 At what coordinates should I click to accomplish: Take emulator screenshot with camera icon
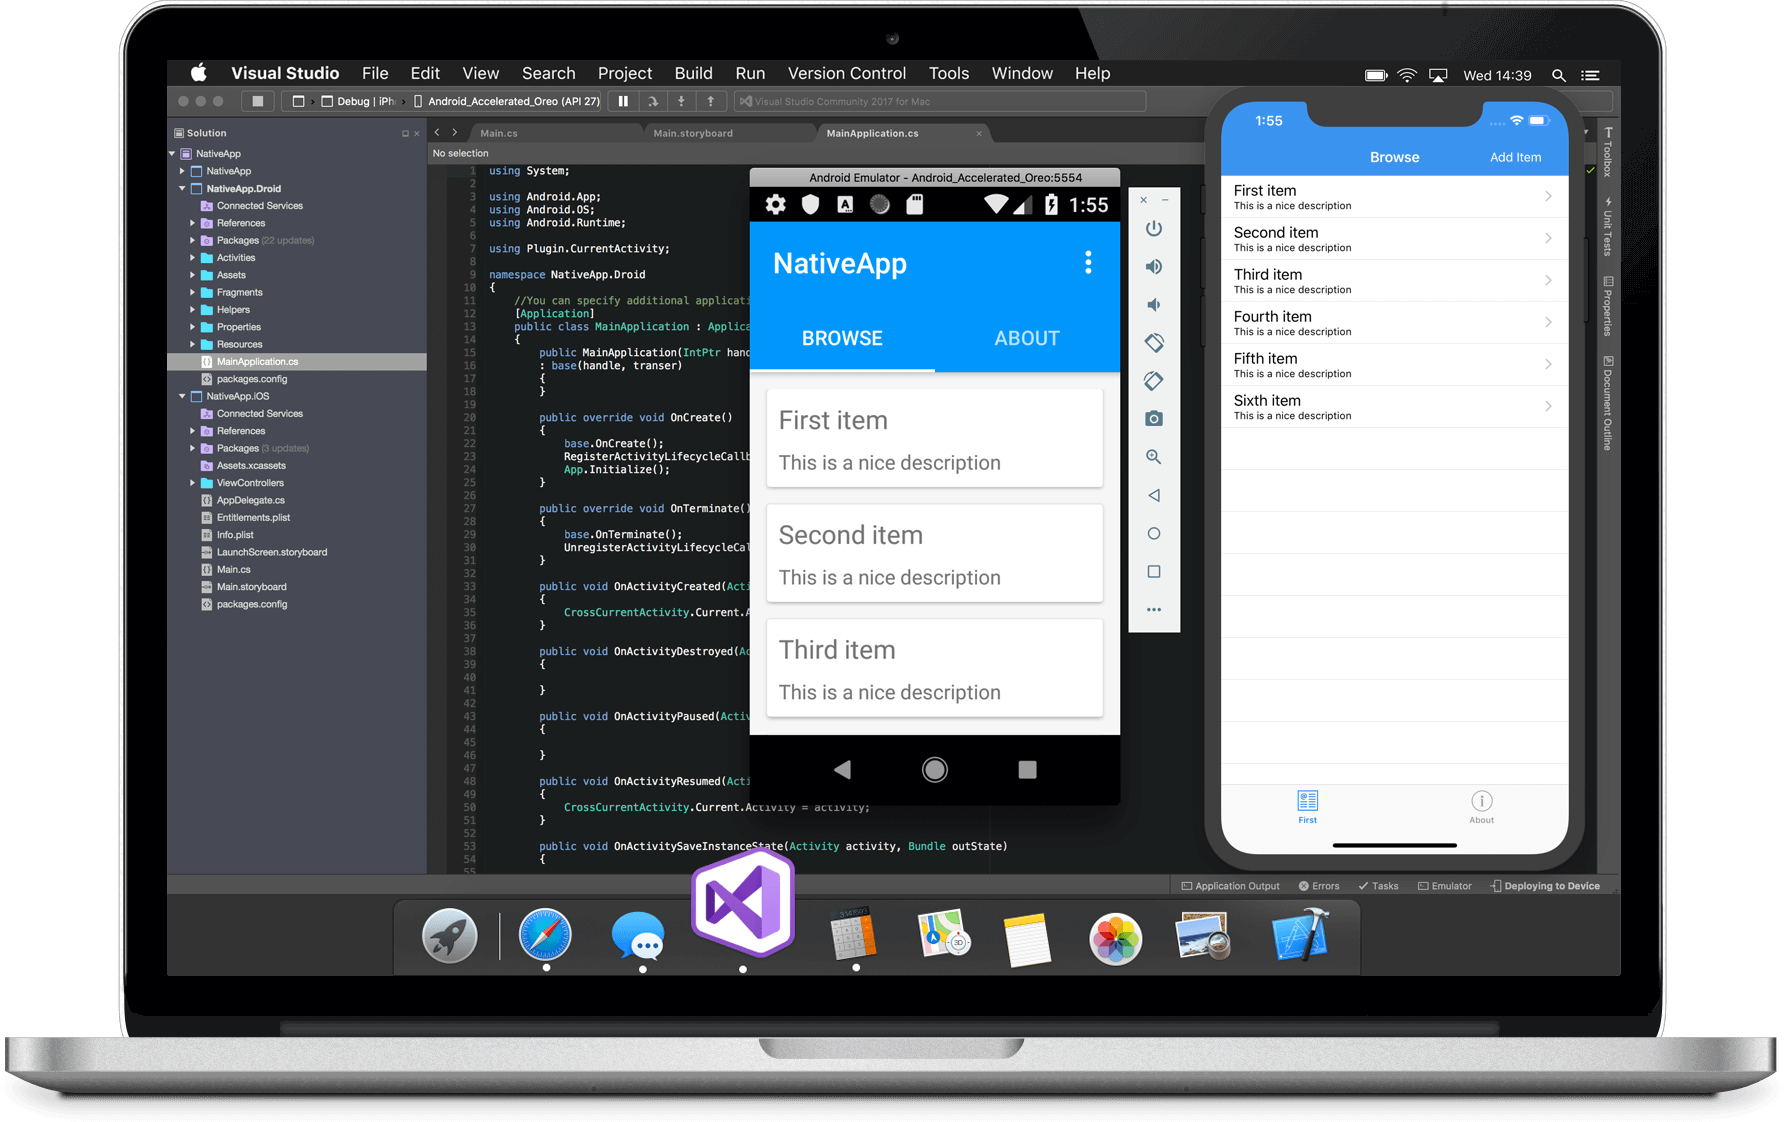click(1153, 419)
